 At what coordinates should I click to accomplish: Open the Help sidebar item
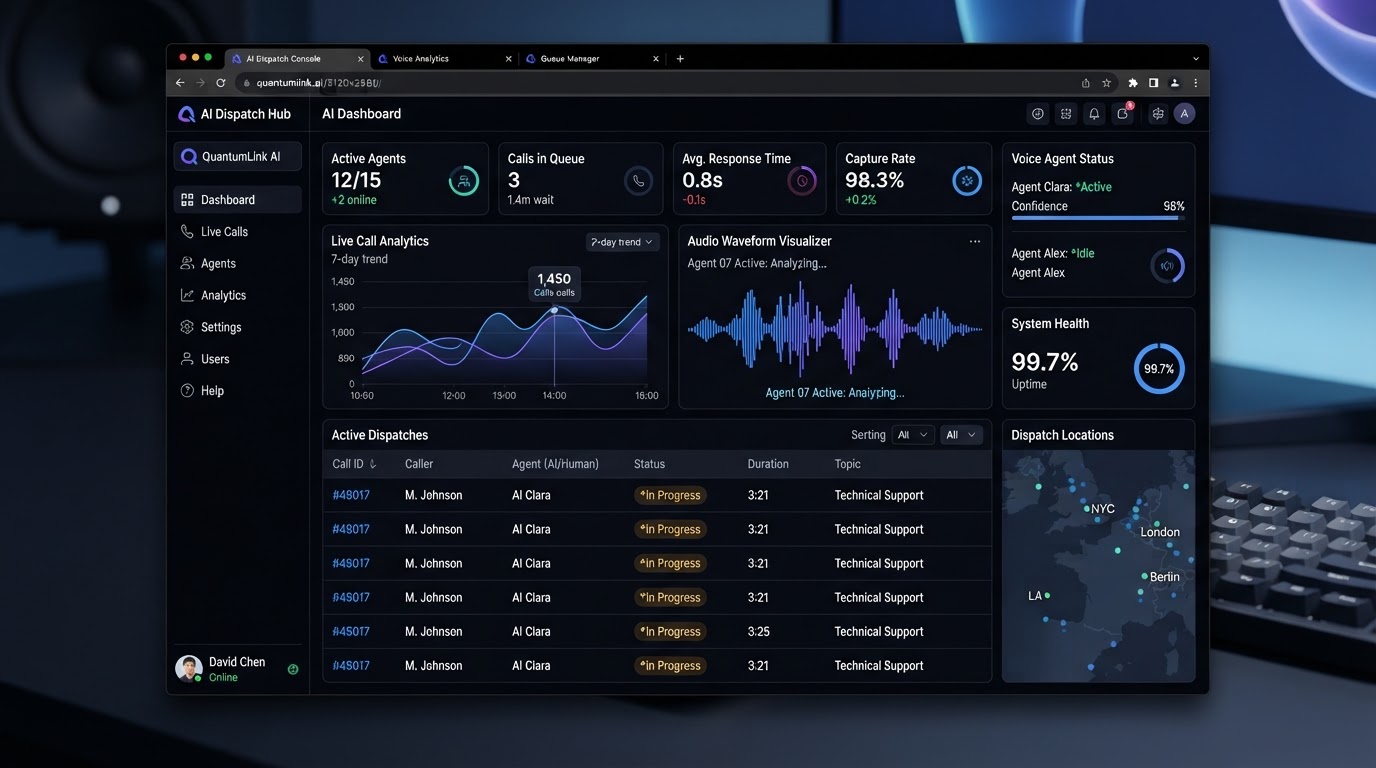237,391
